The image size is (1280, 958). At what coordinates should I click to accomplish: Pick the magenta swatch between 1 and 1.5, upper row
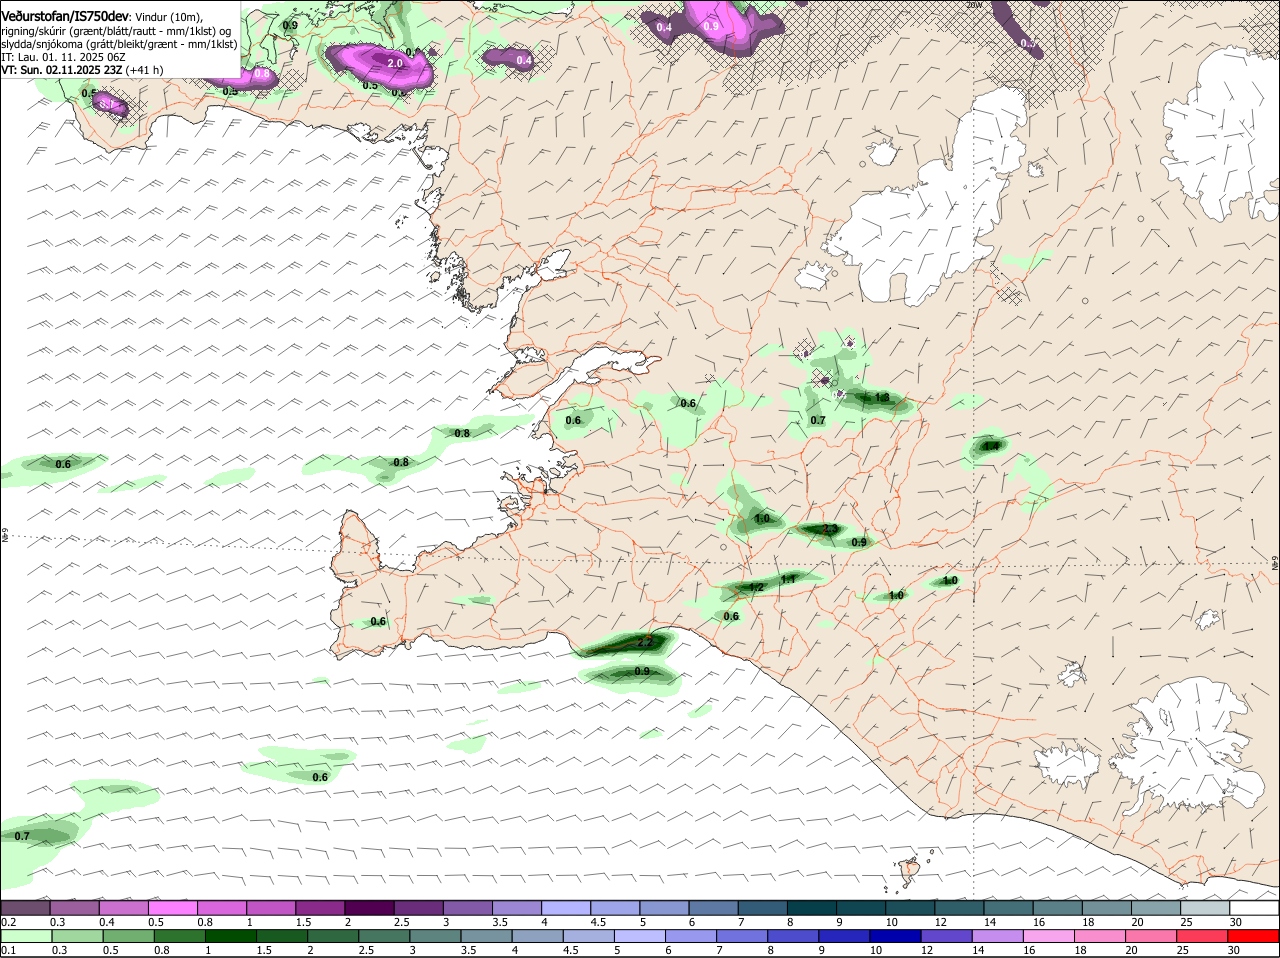coord(271,908)
